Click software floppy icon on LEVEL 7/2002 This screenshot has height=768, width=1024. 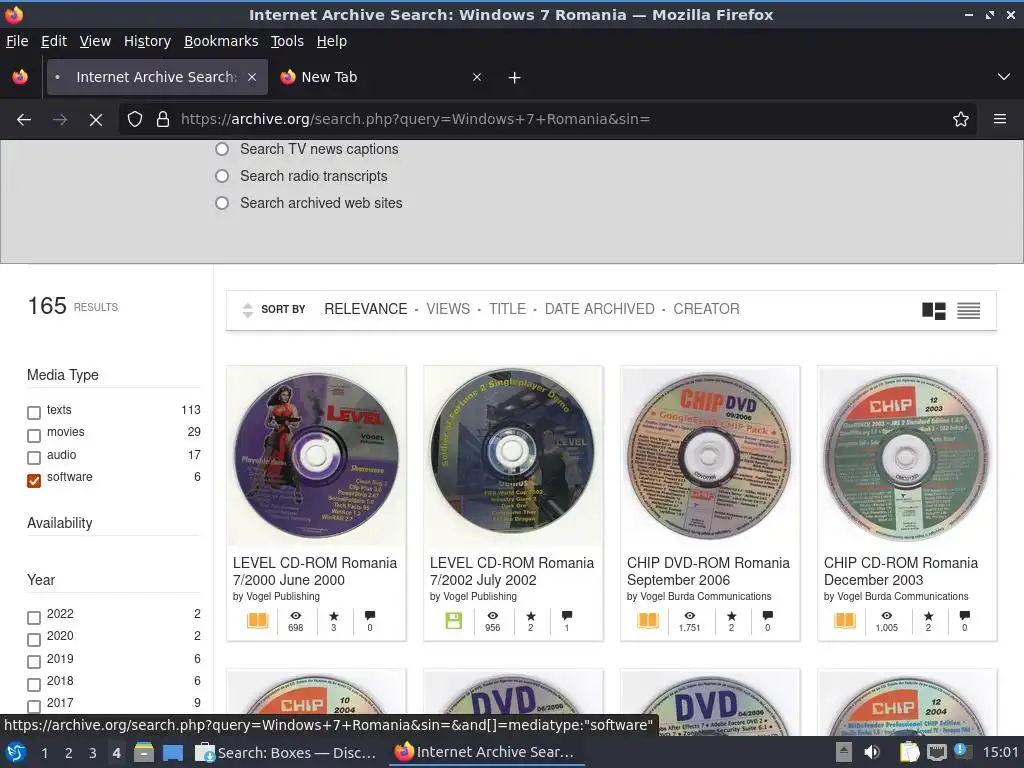(x=454, y=620)
